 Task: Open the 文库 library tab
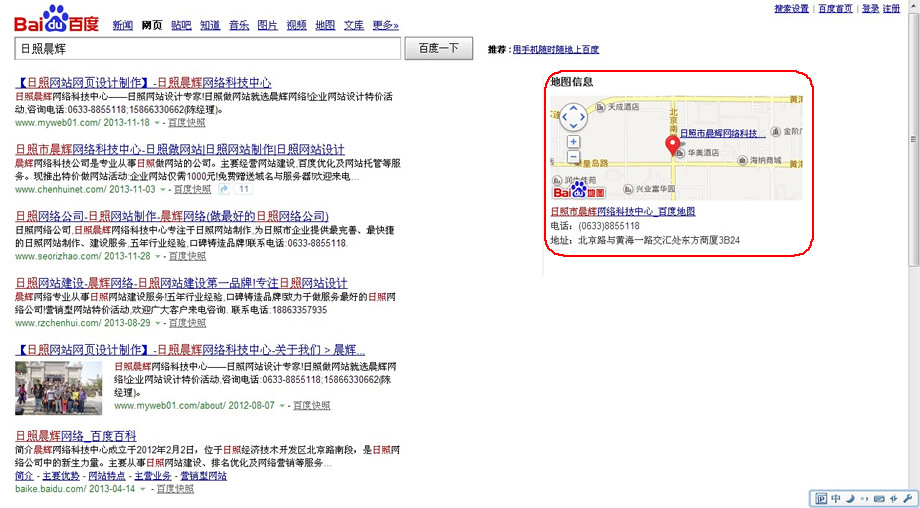coord(354,25)
